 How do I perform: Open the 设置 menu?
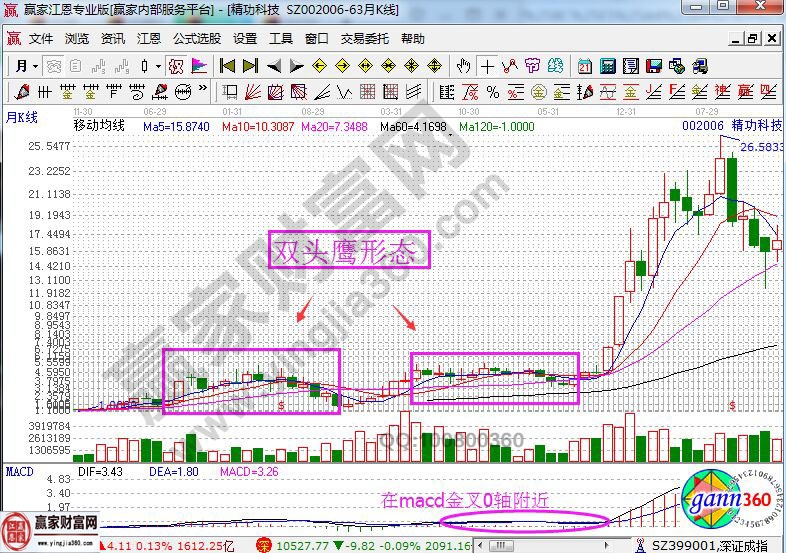click(x=245, y=39)
